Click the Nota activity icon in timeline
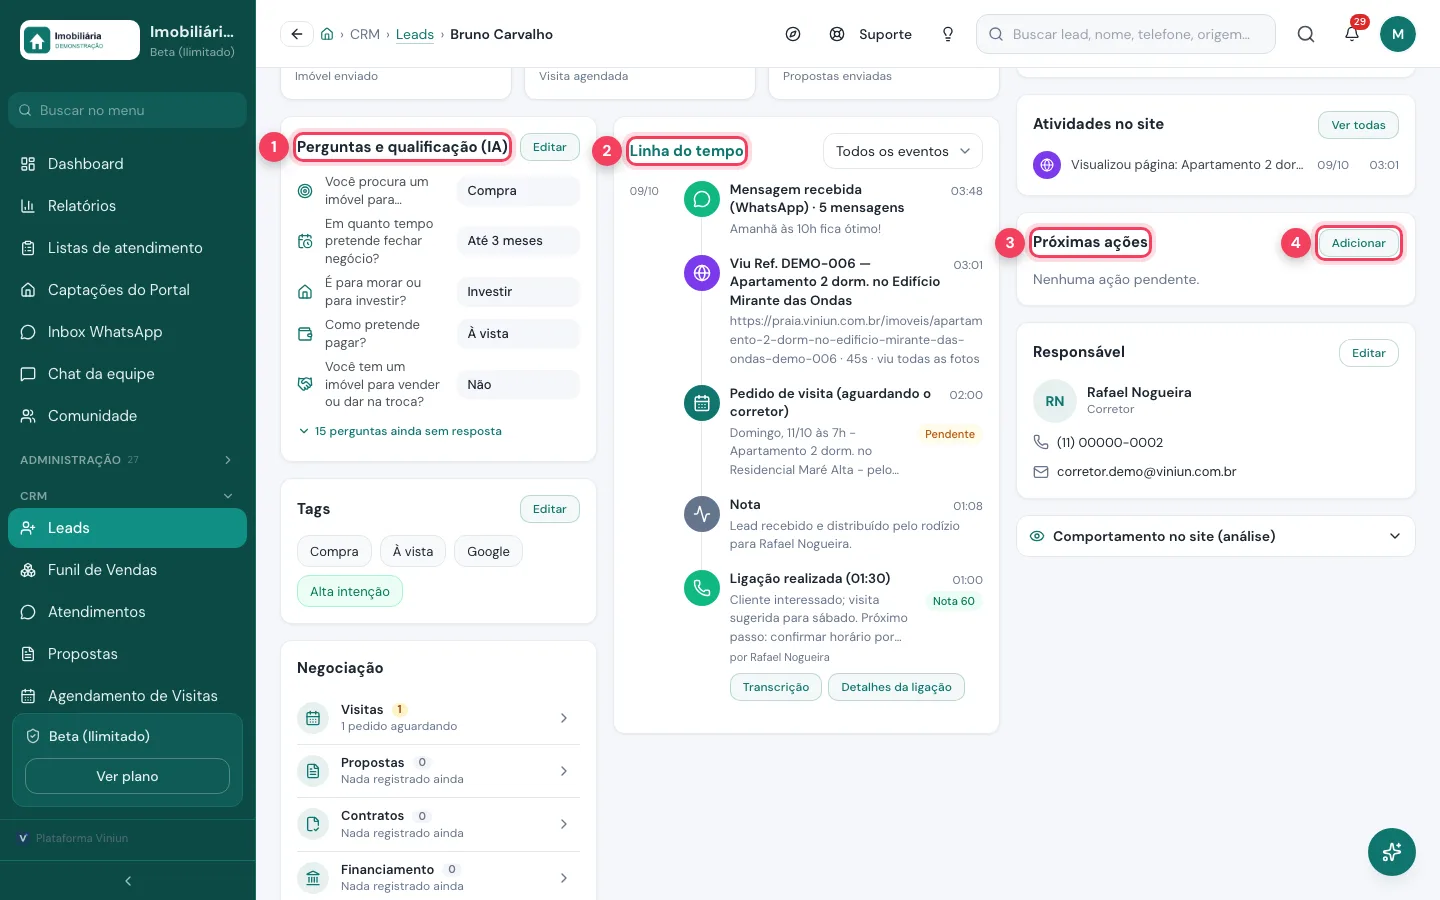Viewport: 1440px width, 900px height. (x=702, y=514)
